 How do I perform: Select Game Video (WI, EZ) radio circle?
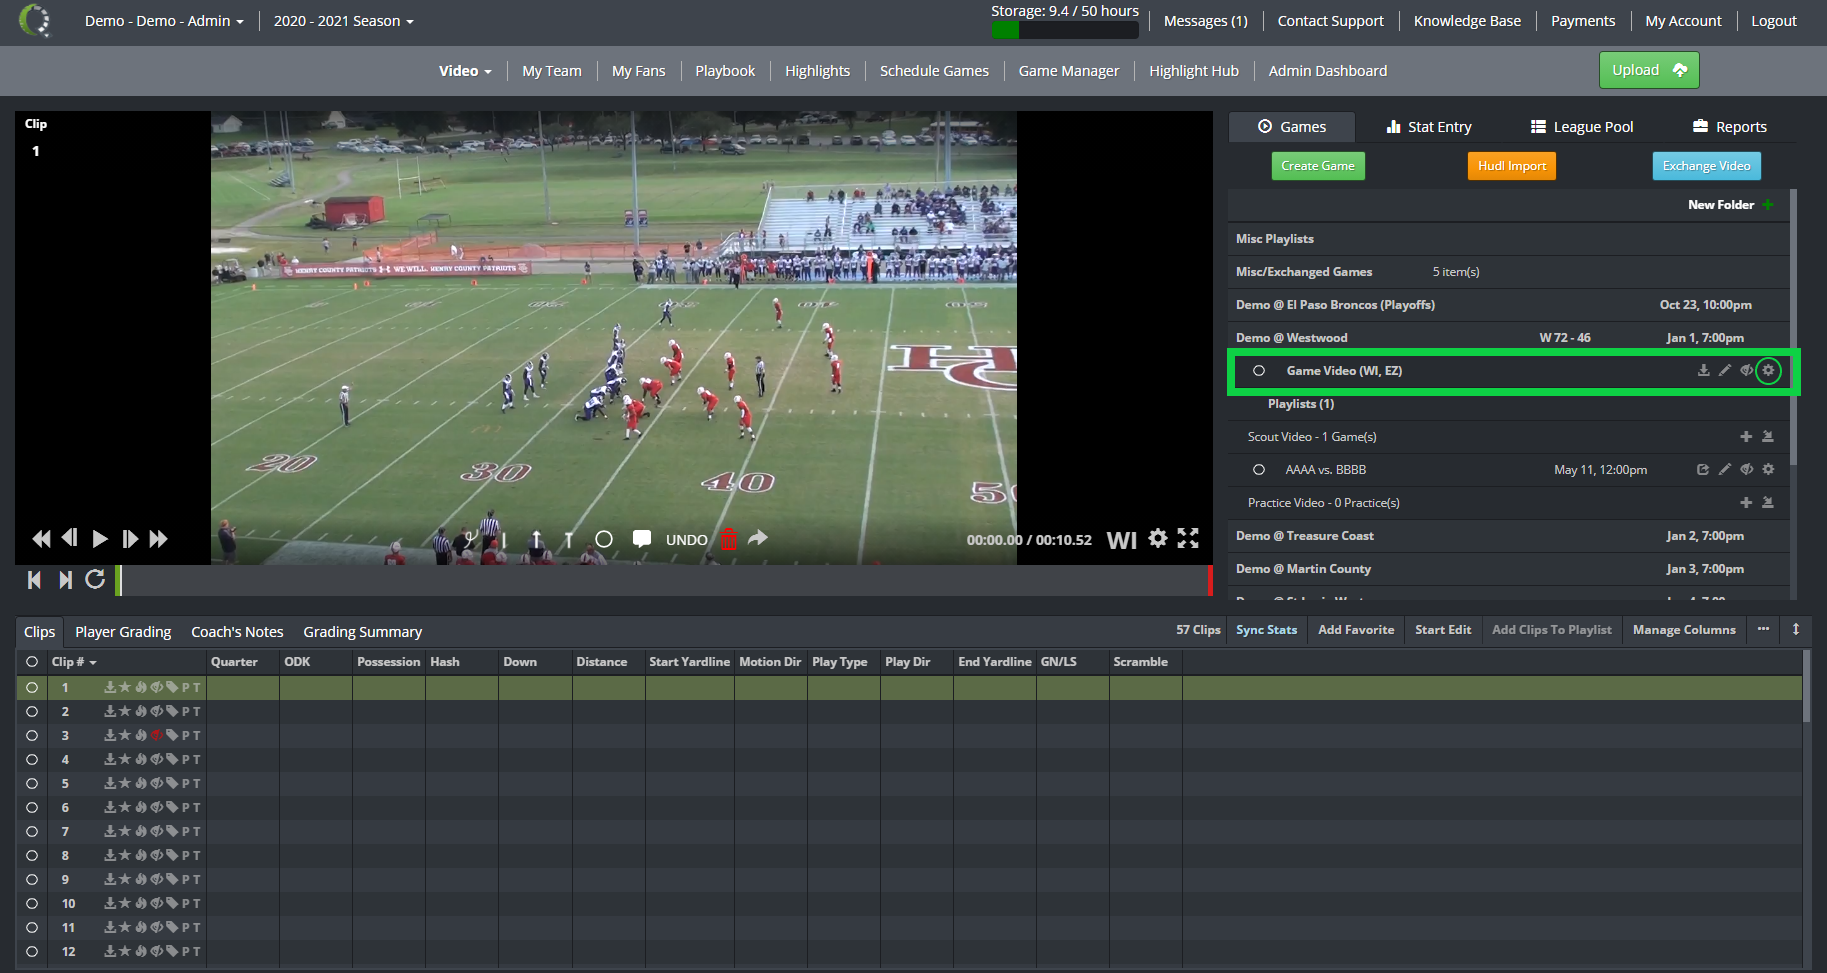(1259, 371)
